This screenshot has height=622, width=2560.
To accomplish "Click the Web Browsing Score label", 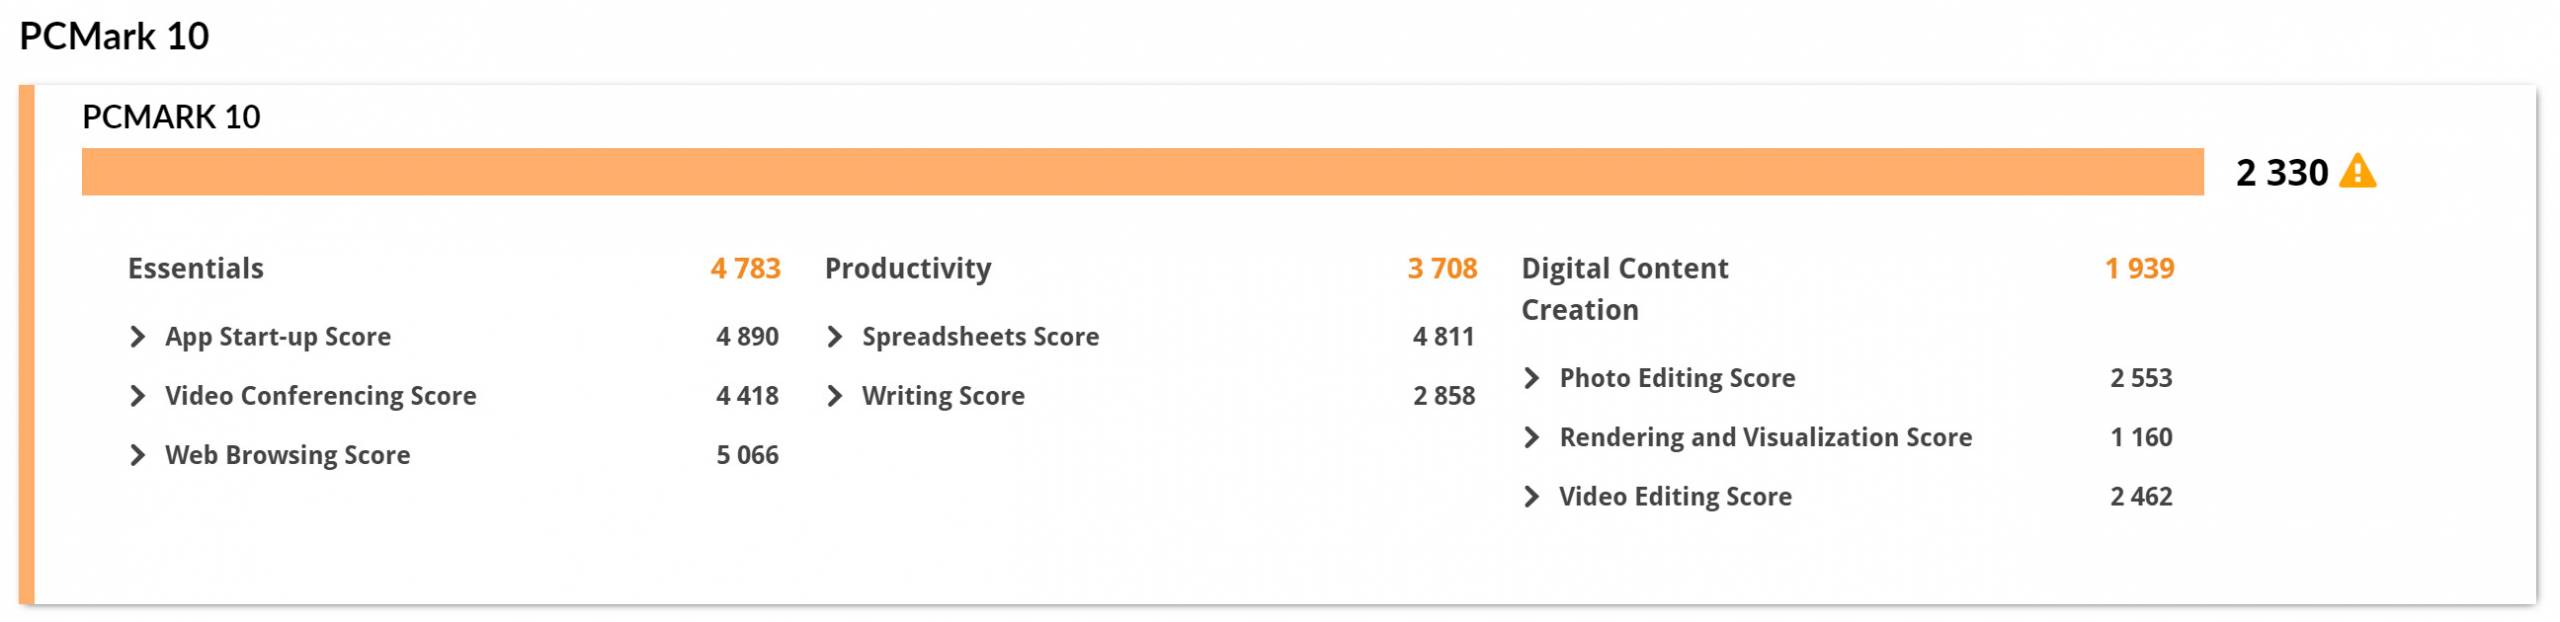I will pyautogui.click(x=288, y=455).
